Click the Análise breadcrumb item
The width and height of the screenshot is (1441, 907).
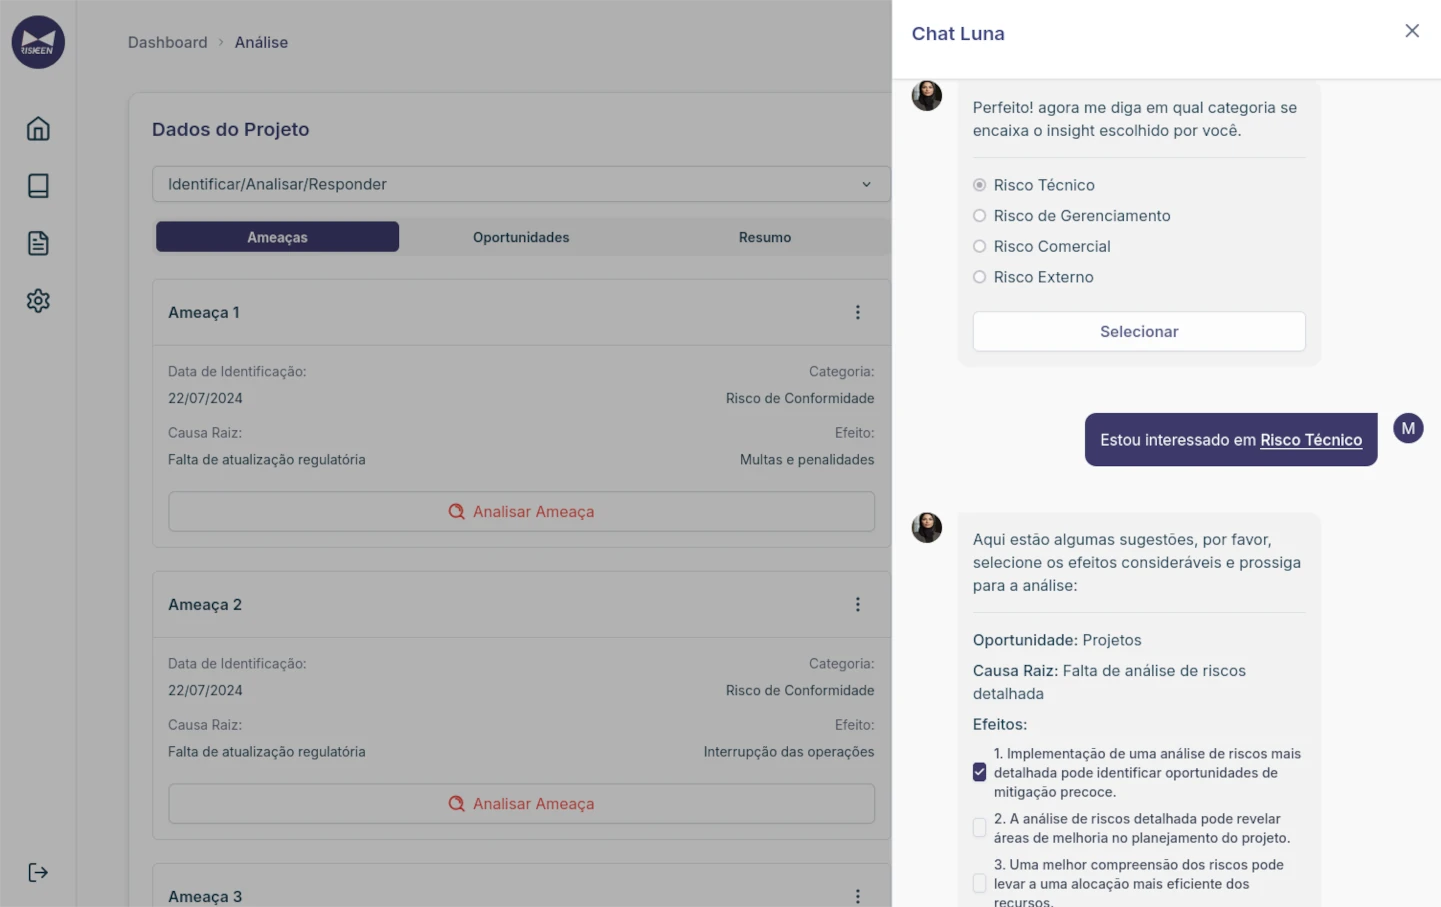[x=261, y=42]
